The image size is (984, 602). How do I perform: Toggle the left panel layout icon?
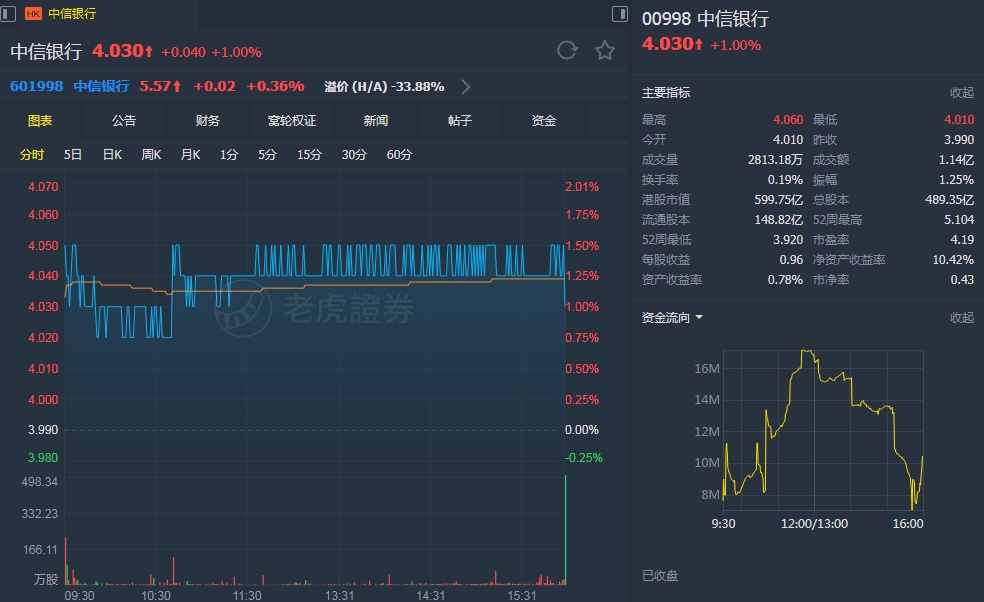pos(8,13)
